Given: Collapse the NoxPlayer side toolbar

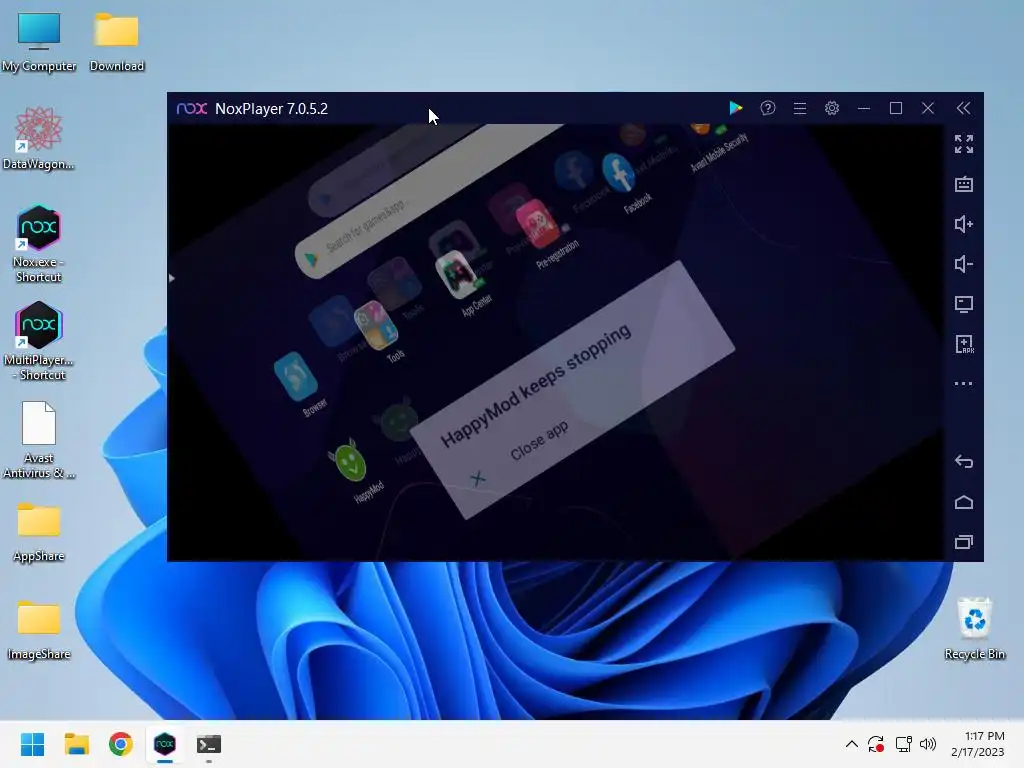Looking at the screenshot, I should coord(963,108).
